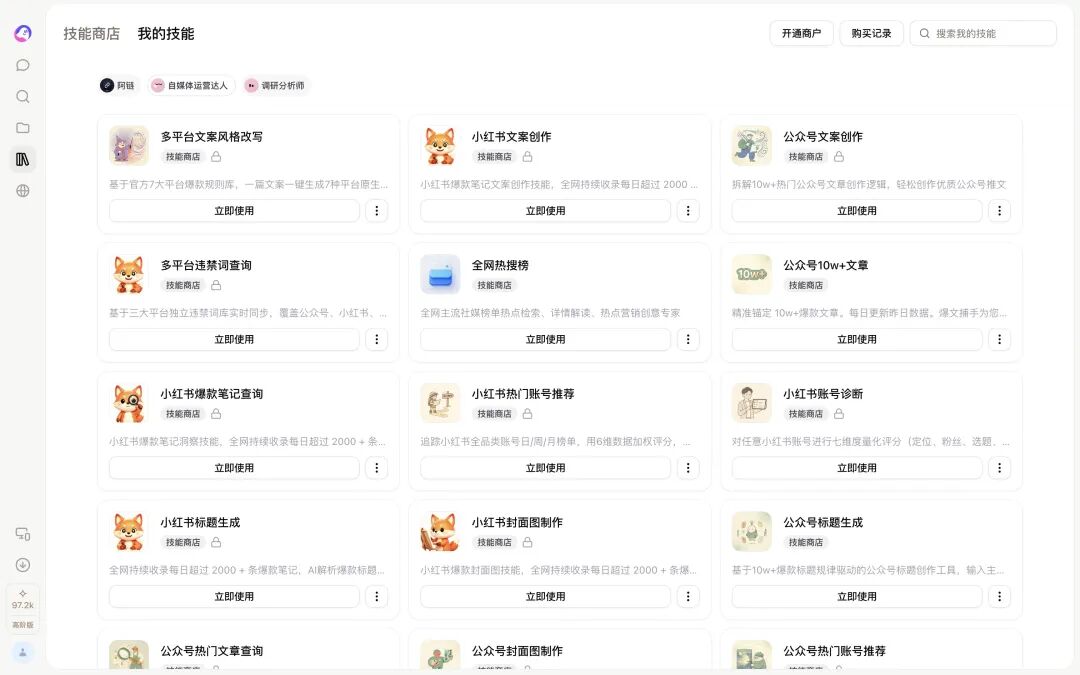Click lock icon on 小红书标题生成 card

216,542
